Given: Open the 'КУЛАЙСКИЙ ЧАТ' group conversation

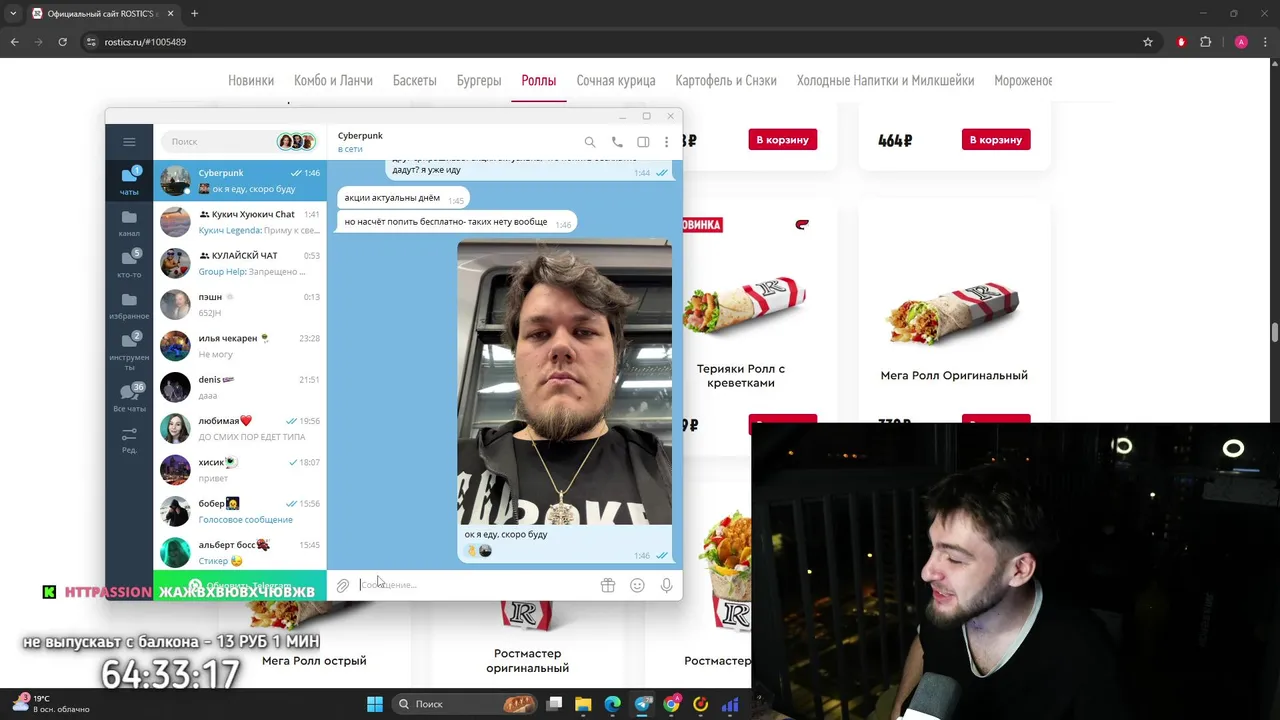Looking at the screenshot, I should coord(240,263).
